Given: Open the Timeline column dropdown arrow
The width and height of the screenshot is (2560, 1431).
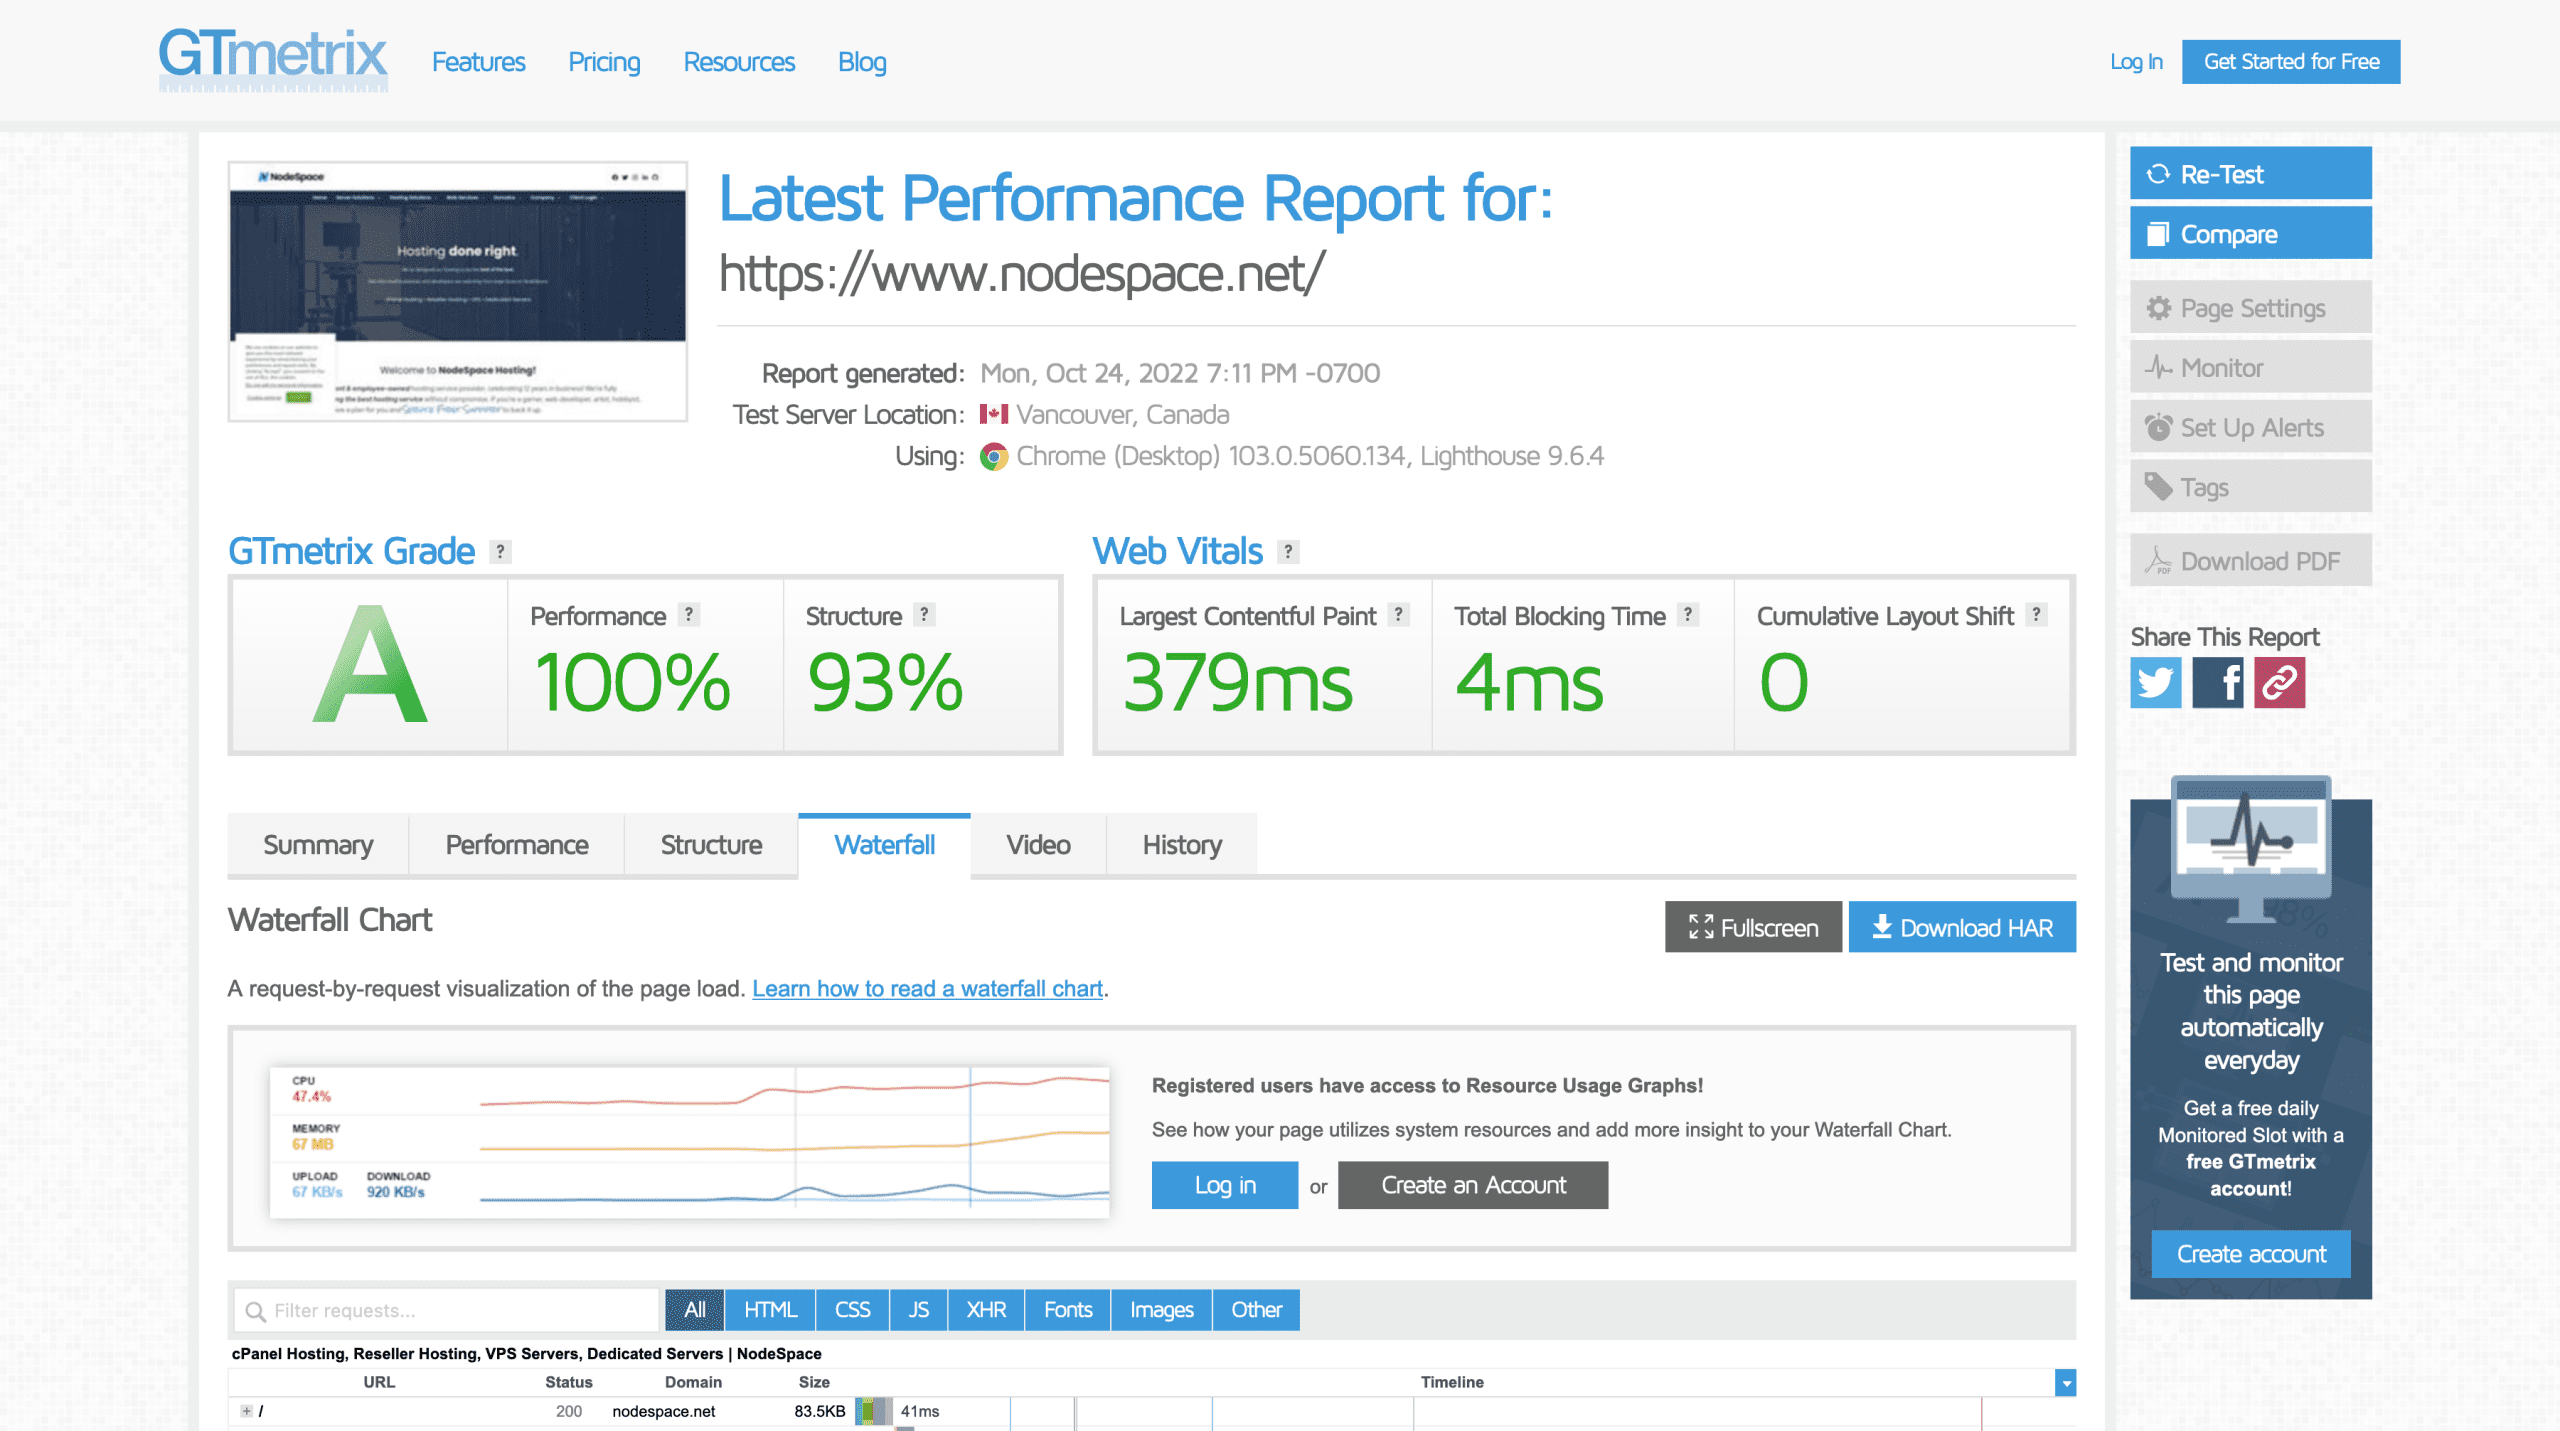Looking at the screenshot, I should coord(2066,1383).
